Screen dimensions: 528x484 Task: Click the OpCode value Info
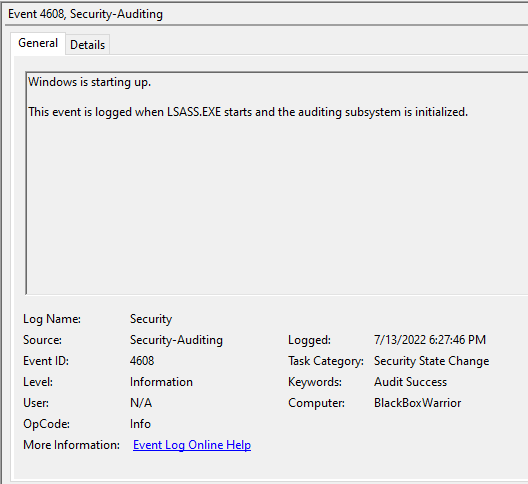point(140,424)
